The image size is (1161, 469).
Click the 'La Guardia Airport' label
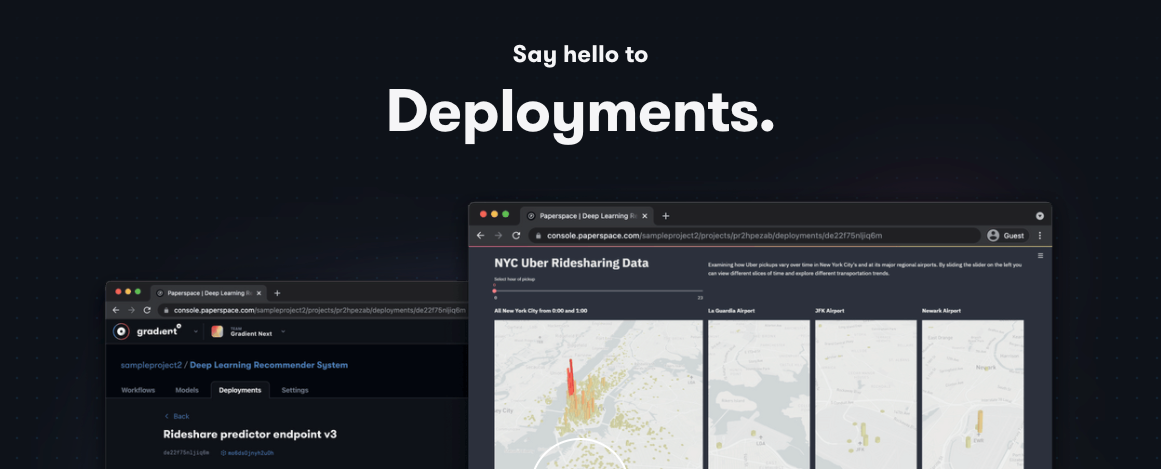tap(732, 311)
